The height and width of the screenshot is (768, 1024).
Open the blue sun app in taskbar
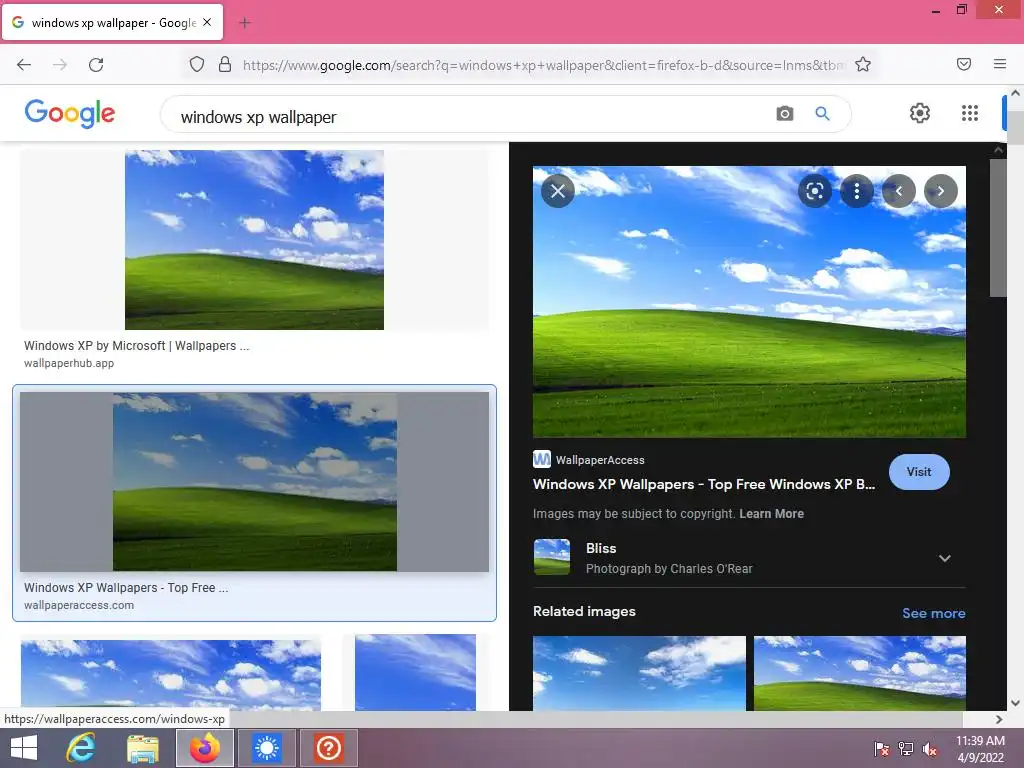pos(266,748)
